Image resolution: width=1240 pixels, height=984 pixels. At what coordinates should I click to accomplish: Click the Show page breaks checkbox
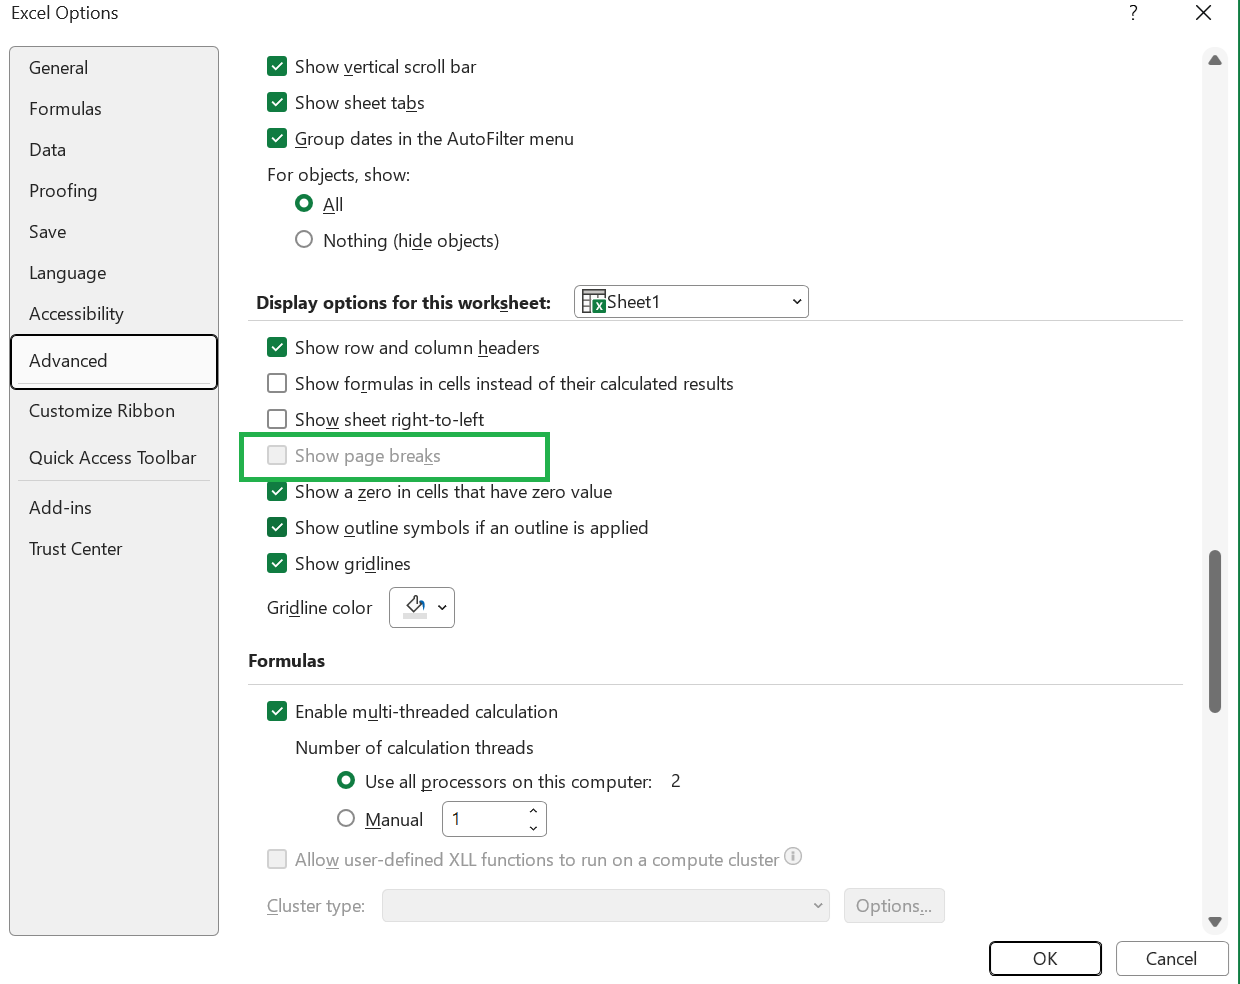277,456
